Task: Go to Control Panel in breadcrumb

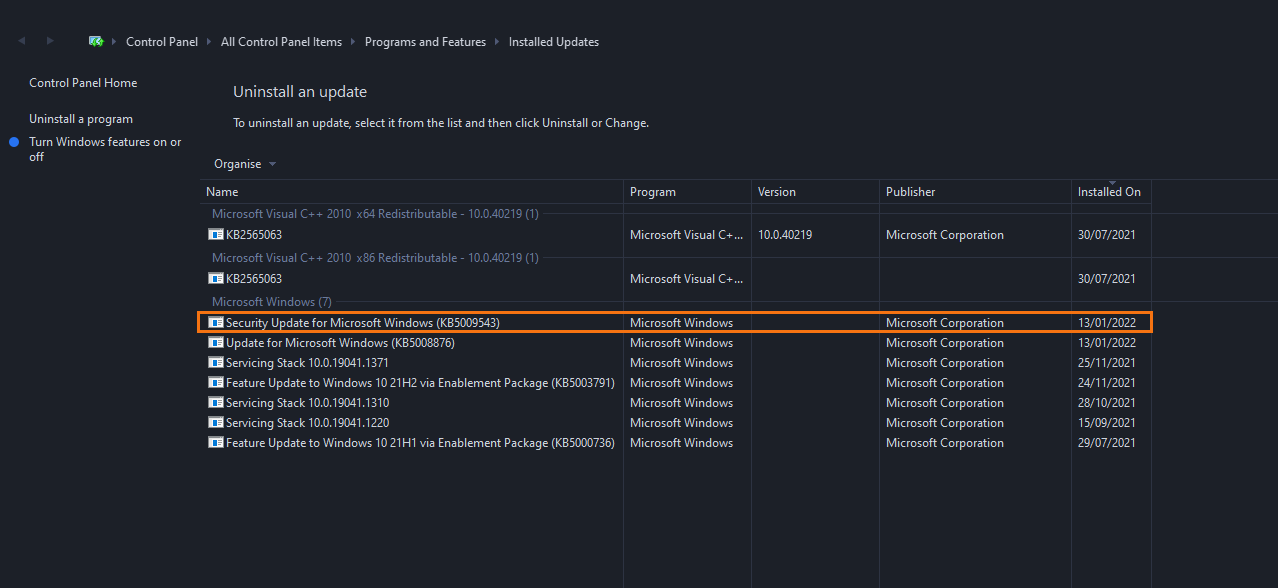Action: tap(163, 42)
